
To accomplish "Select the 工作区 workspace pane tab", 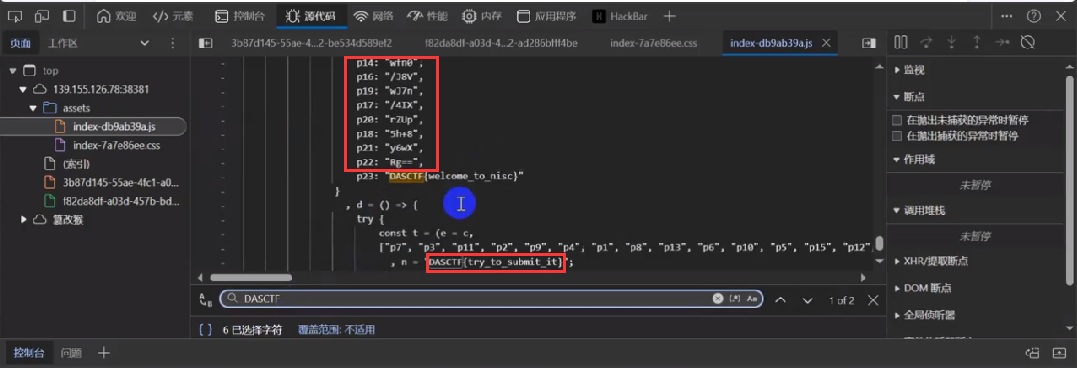I will click(63, 43).
